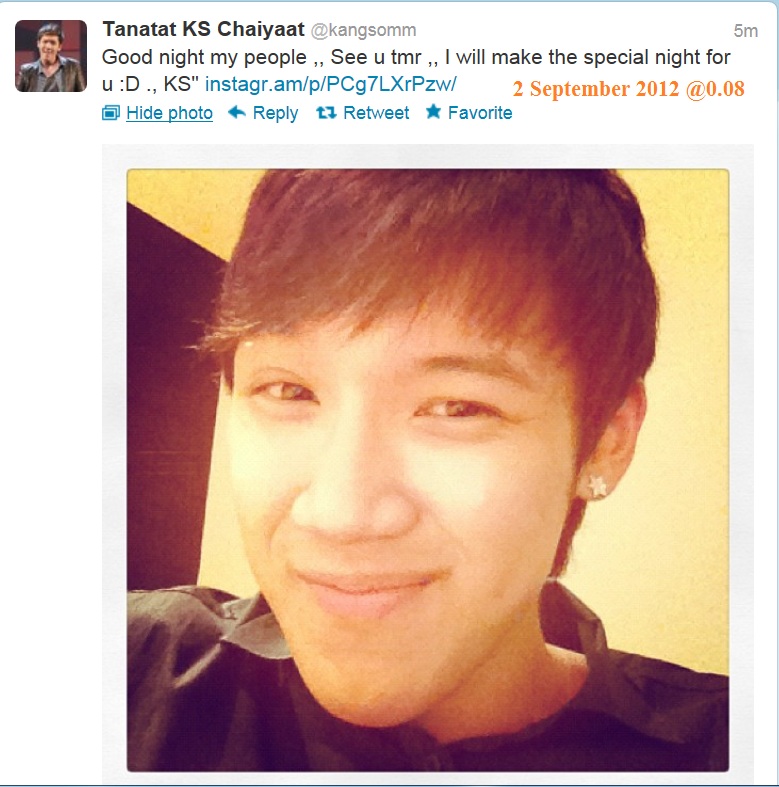The image size is (779, 787).
Task: Click the tweet text "Good night my people"
Action: (x=204, y=57)
